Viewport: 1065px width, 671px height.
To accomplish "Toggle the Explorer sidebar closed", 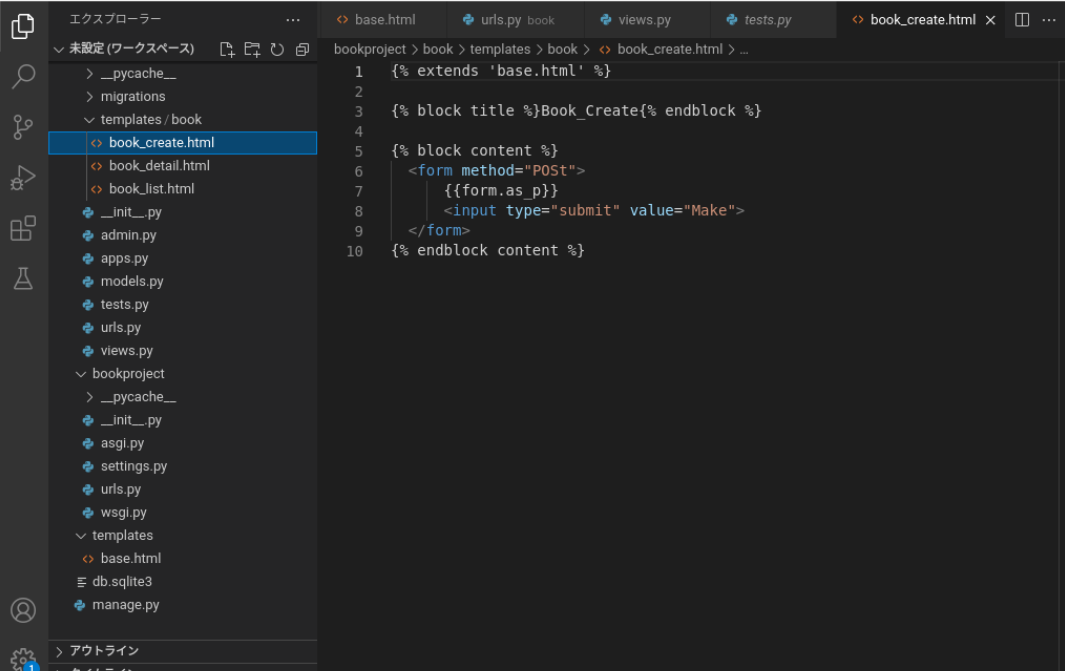I will 23,27.
